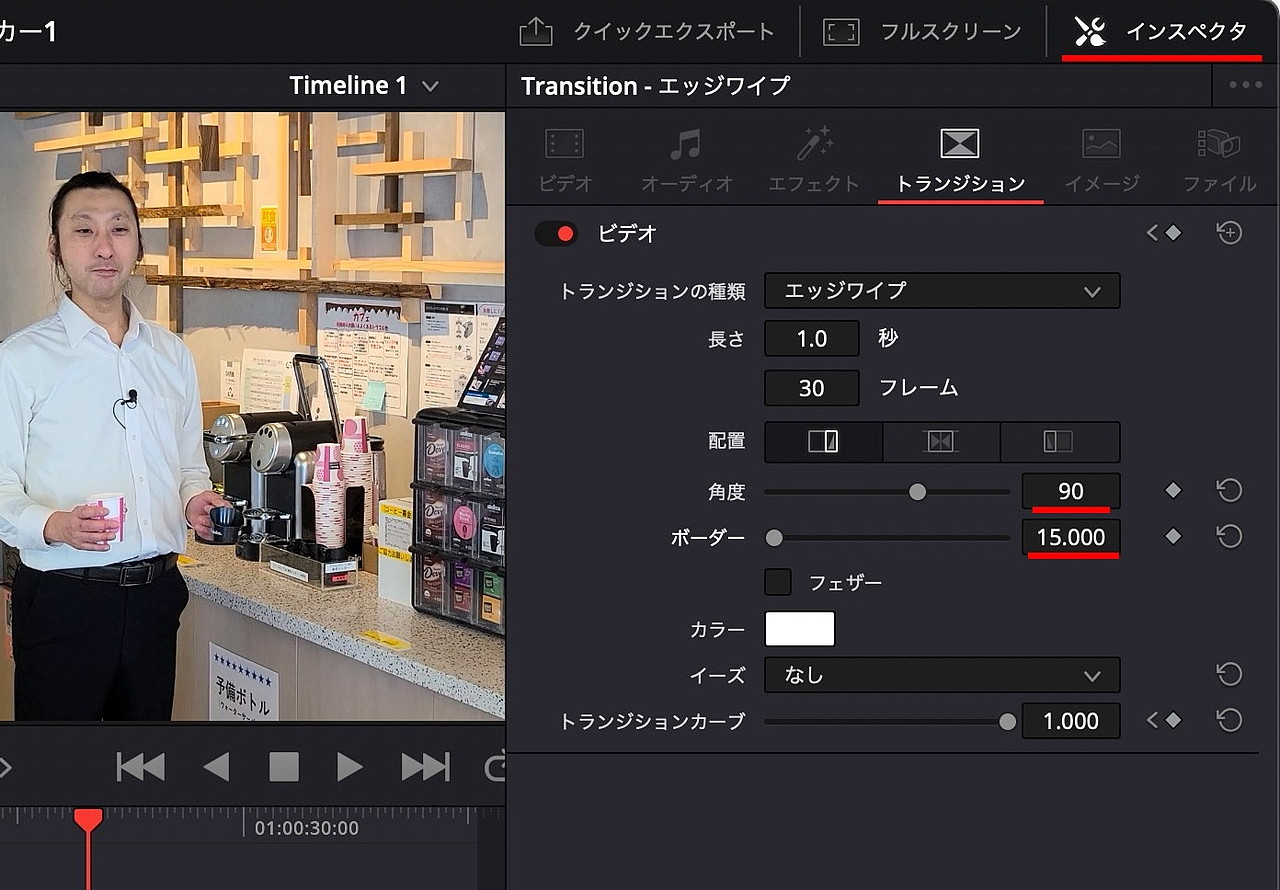The height and width of the screenshot is (890, 1280).
Task: Toggle the ビデオ transition enable switch
Action: click(557, 233)
